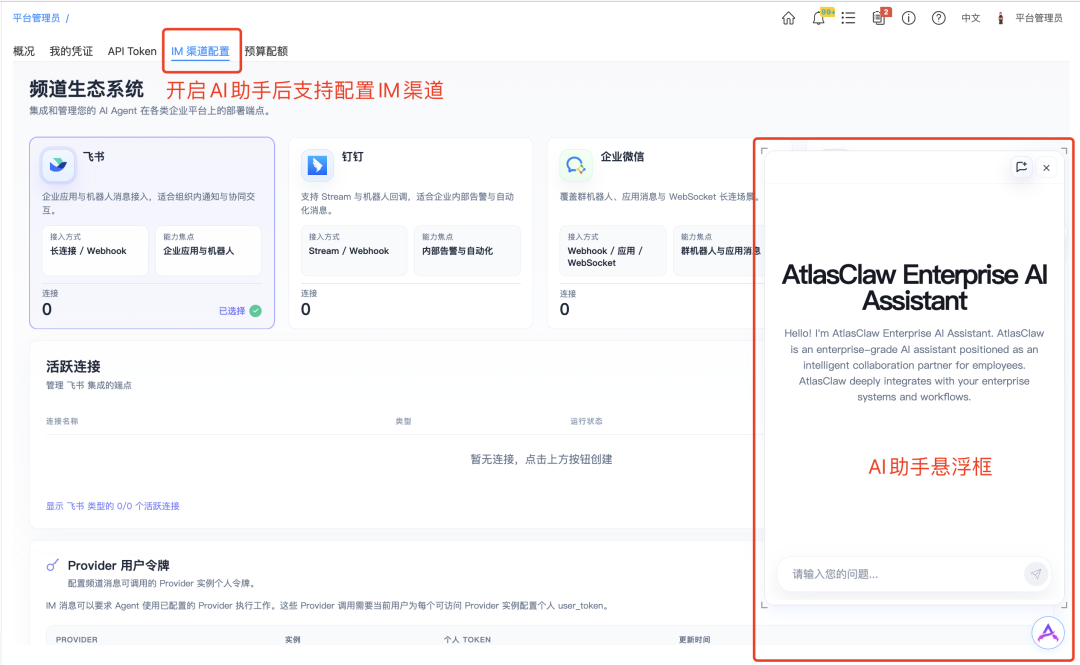Open the 平台管理员 user menu
Screen dimensions: 1080x665
point(1039,19)
